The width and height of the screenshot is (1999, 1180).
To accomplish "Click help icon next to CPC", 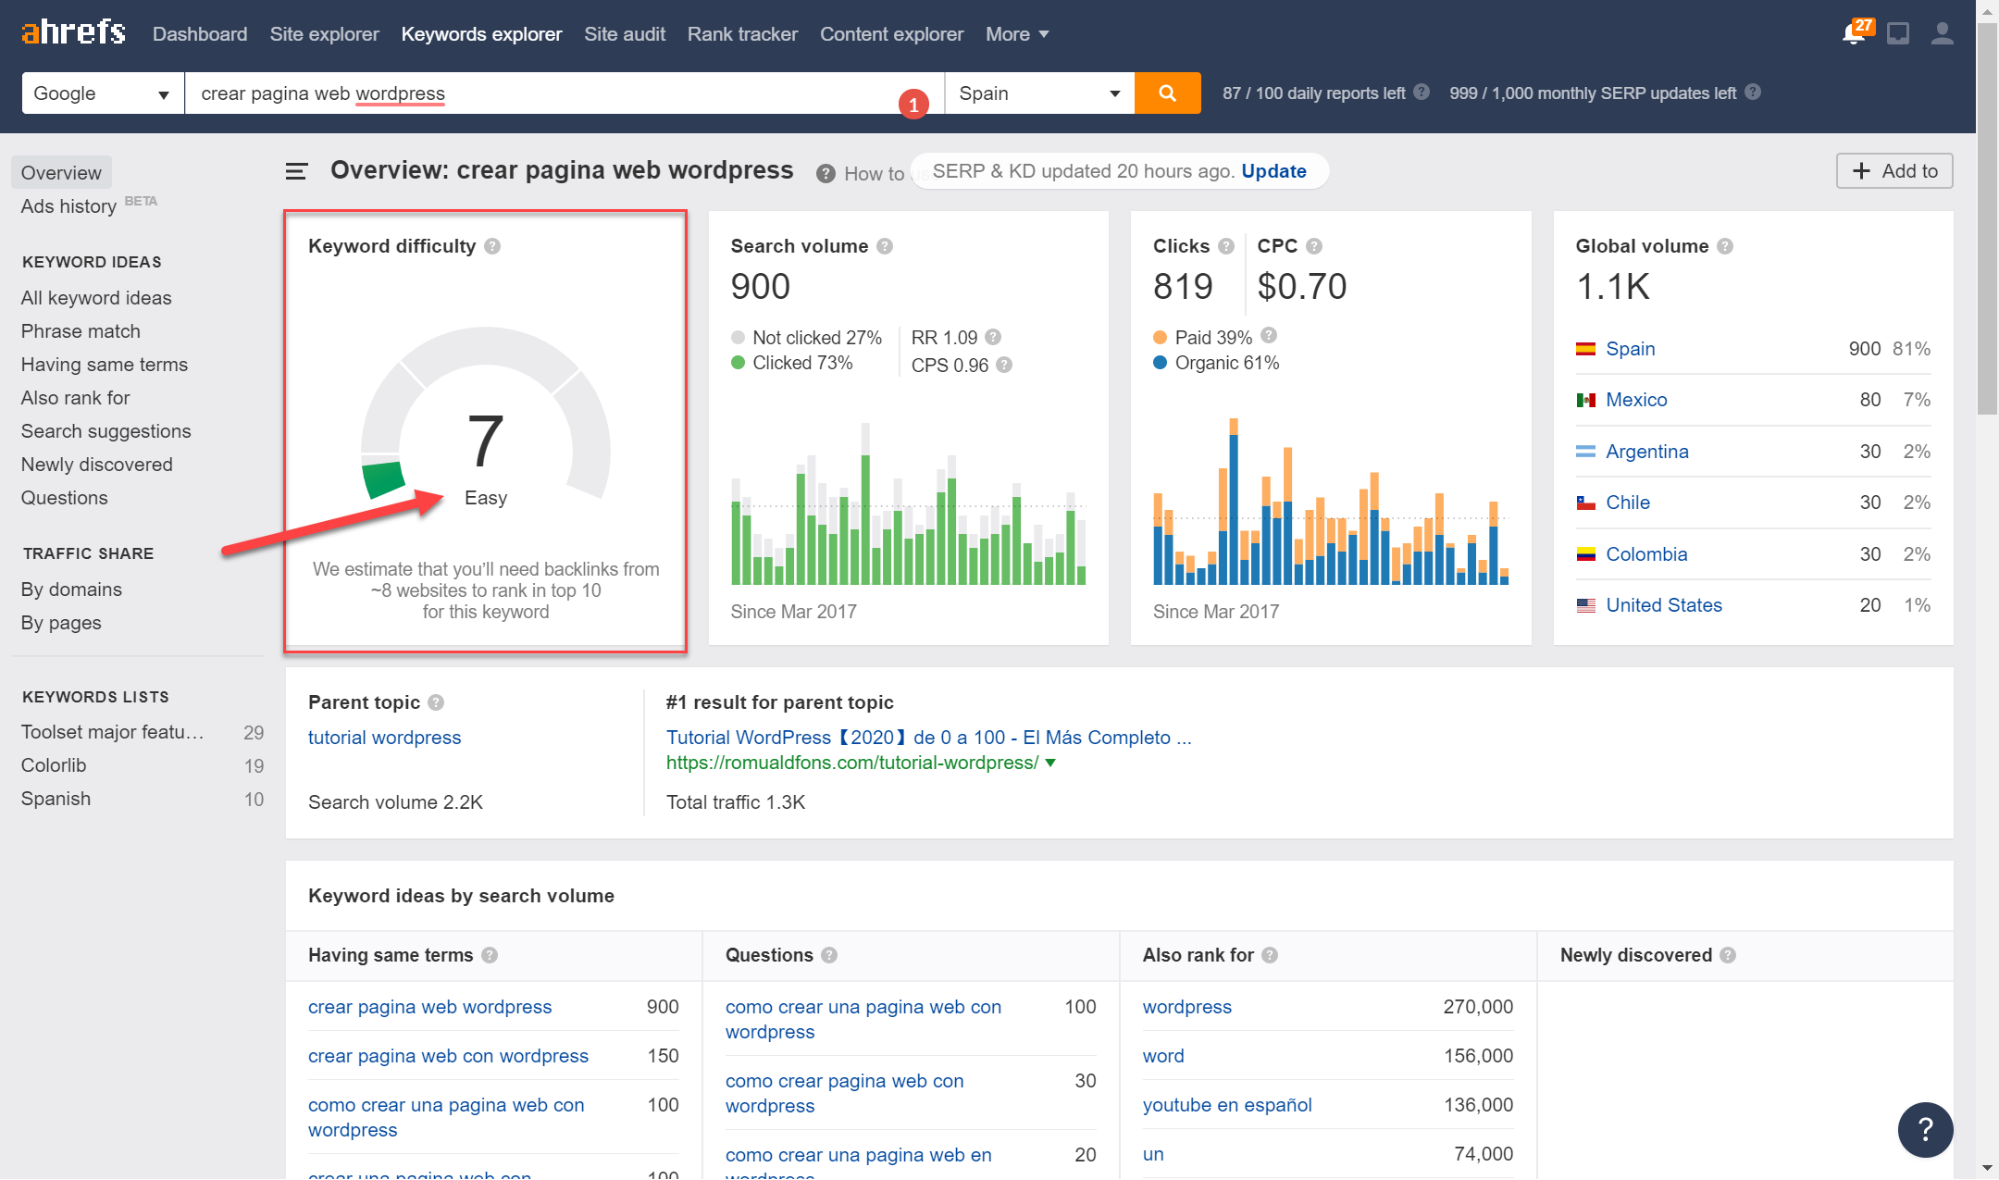I will [1313, 246].
